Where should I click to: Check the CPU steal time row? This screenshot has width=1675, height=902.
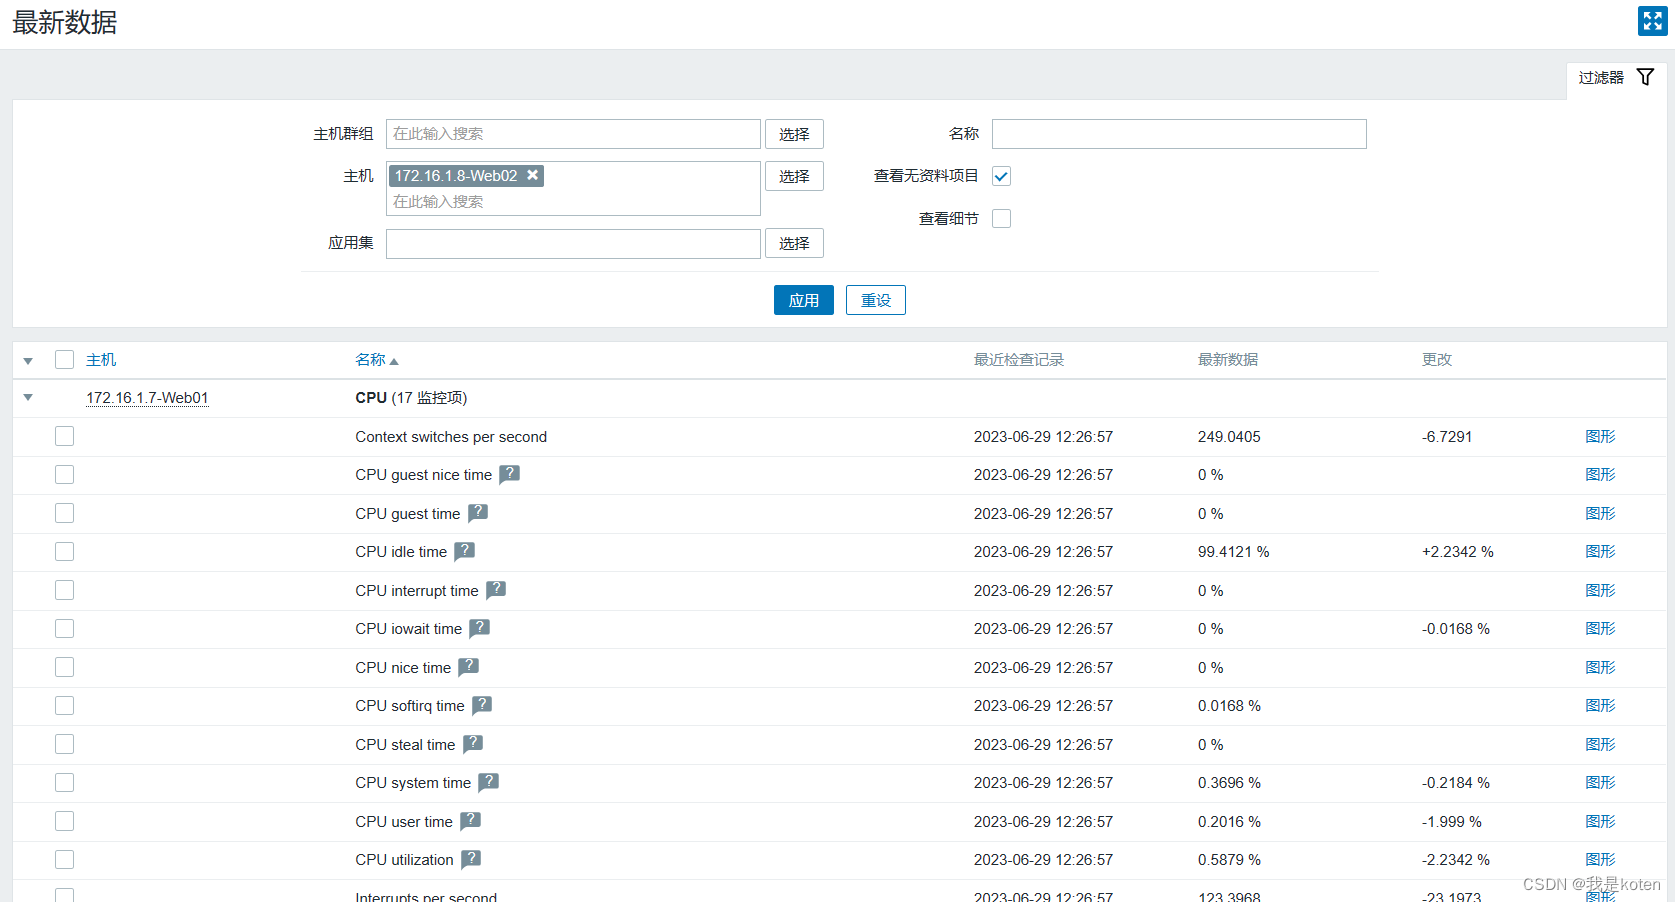pyautogui.click(x=64, y=744)
